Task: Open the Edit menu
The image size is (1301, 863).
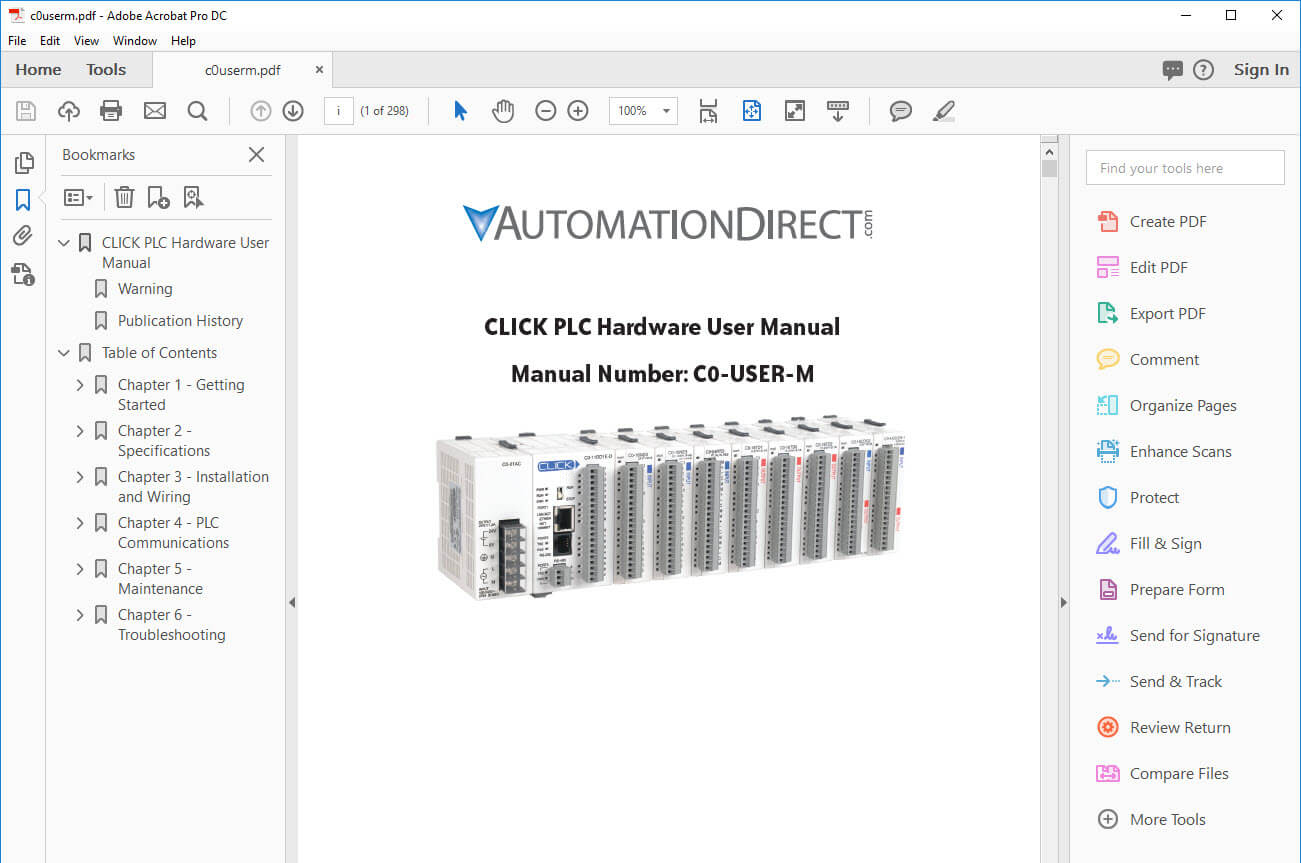Action: click(x=50, y=41)
